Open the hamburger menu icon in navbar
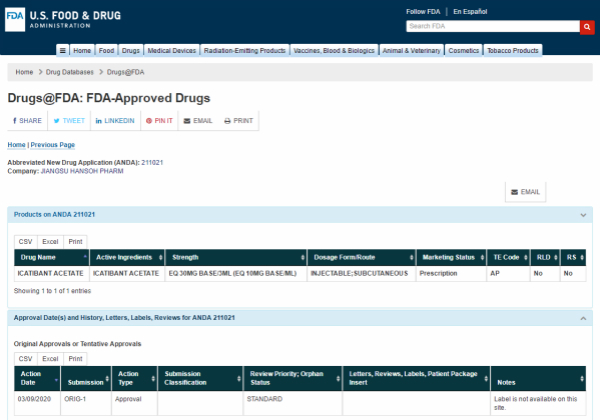Viewport: 600px width, 420px height. [x=63, y=50]
